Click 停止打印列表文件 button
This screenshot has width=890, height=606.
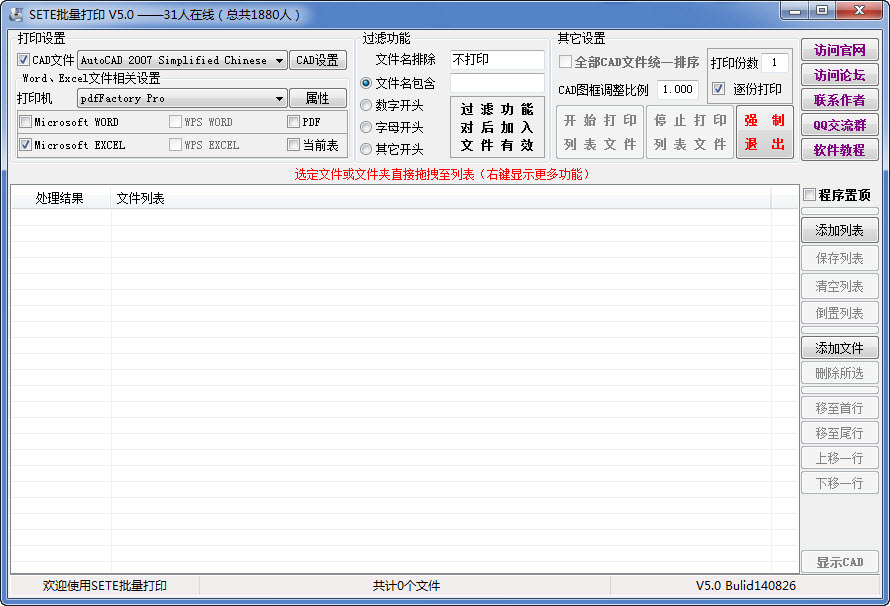pyautogui.click(x=690, y=132)
